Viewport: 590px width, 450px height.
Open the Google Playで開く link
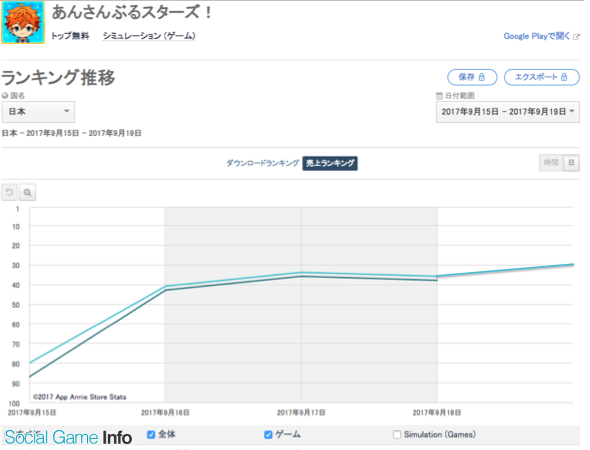(537, 36)
